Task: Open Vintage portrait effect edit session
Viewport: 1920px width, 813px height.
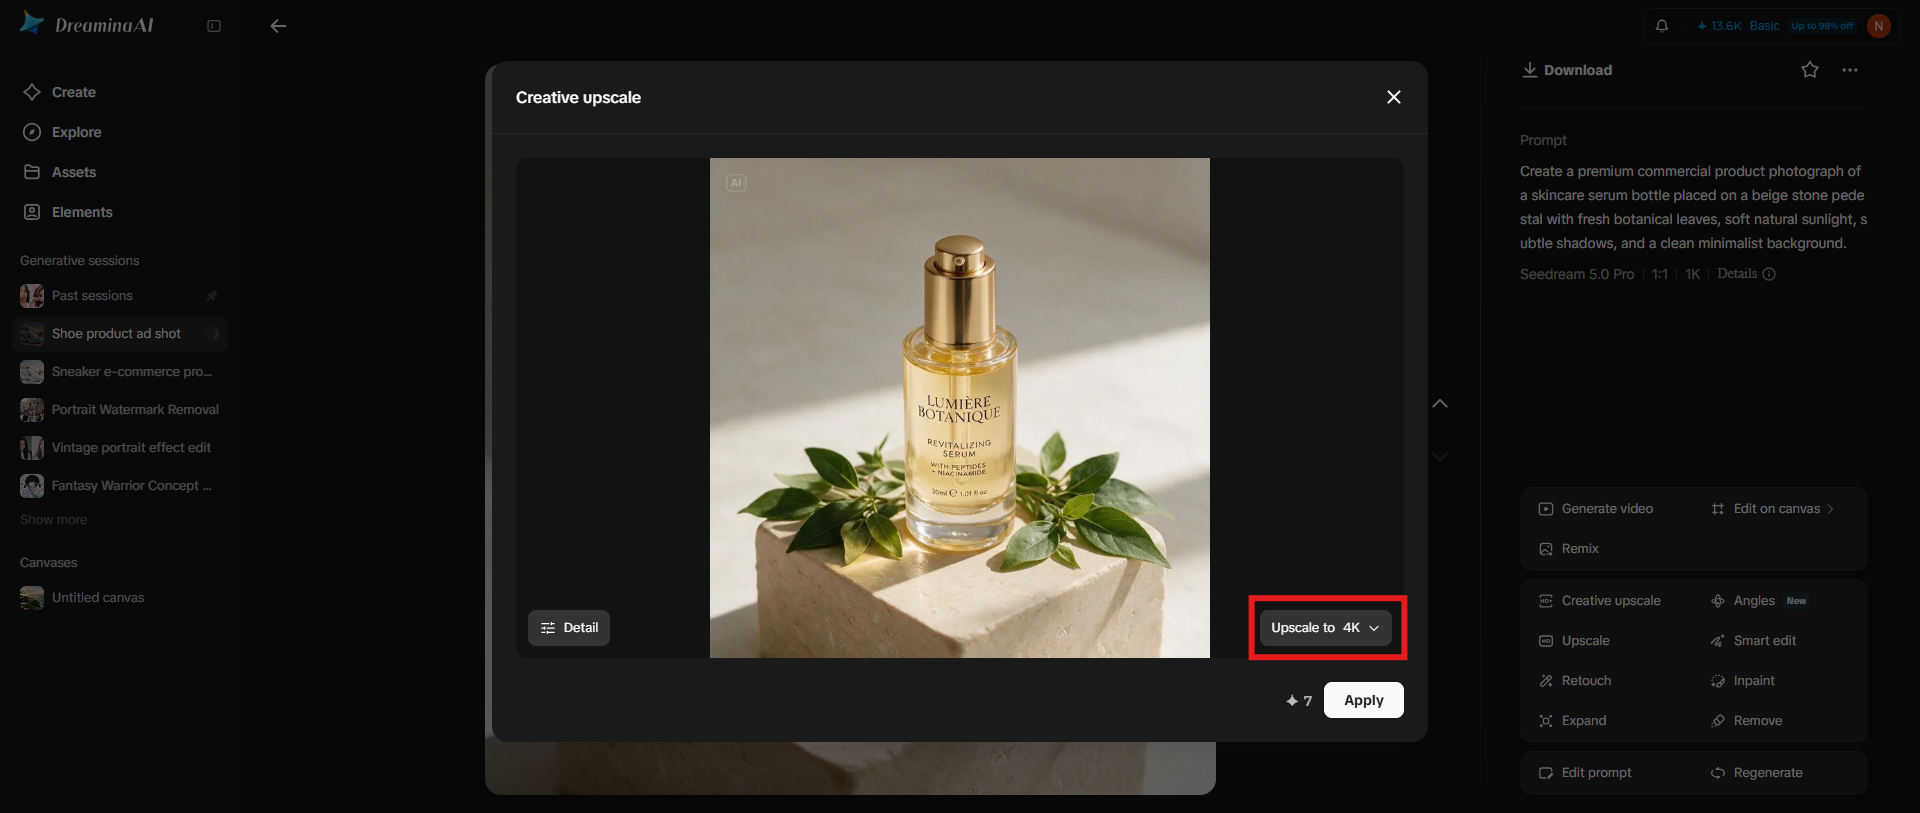Action: [120, 448]
